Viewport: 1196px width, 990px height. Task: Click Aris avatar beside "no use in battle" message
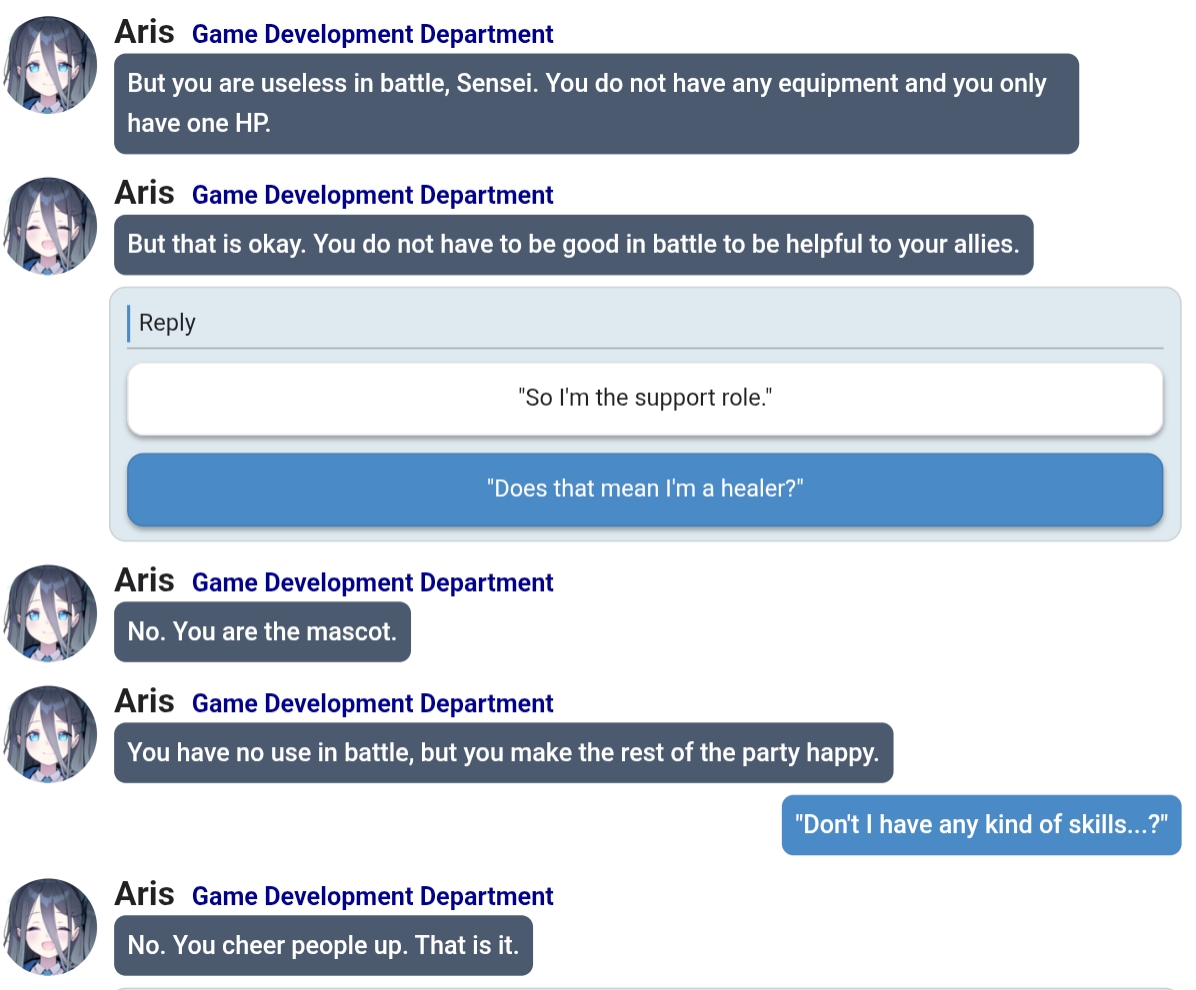point(50,734)
